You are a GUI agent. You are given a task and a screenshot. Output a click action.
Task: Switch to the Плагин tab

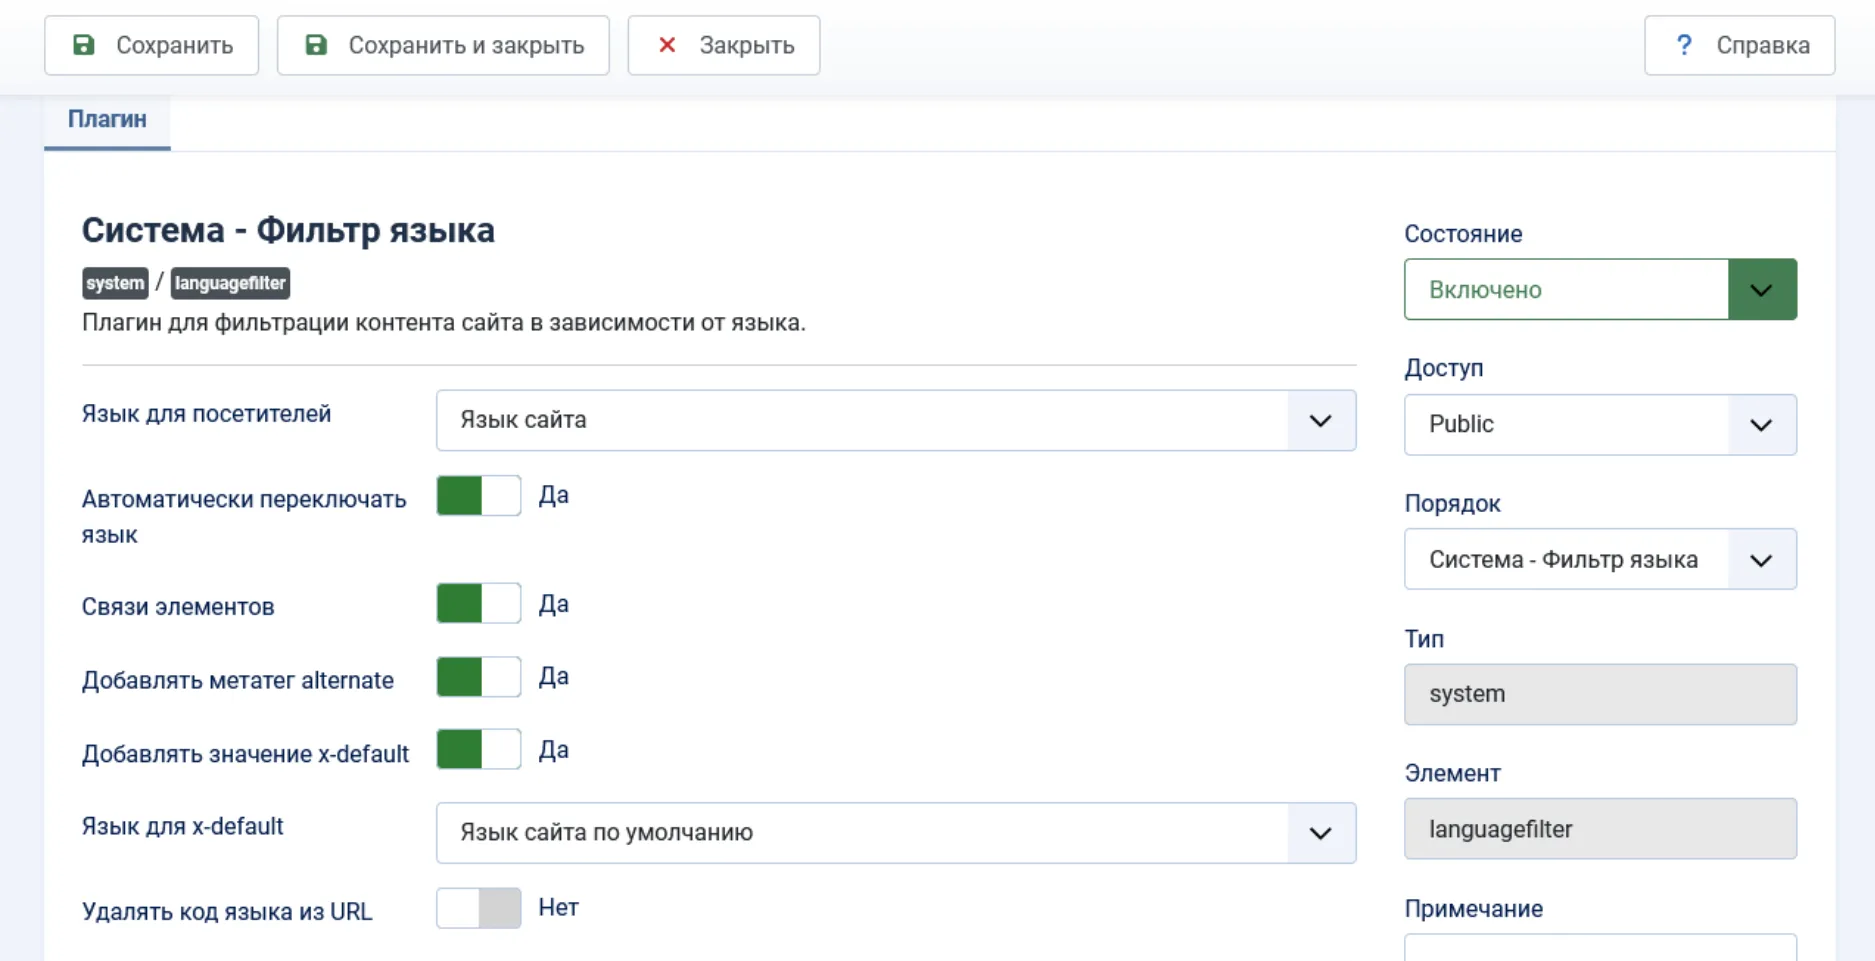(x=107, y=120)
